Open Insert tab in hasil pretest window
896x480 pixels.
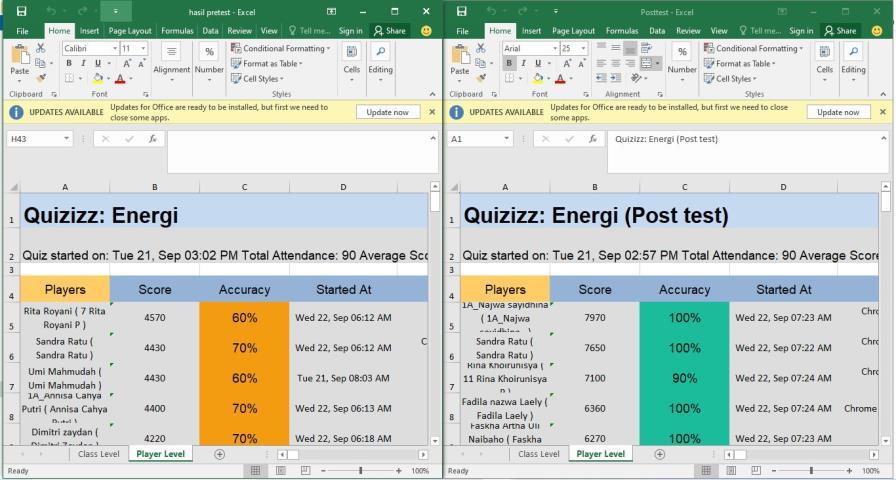[x=89, y=31]
